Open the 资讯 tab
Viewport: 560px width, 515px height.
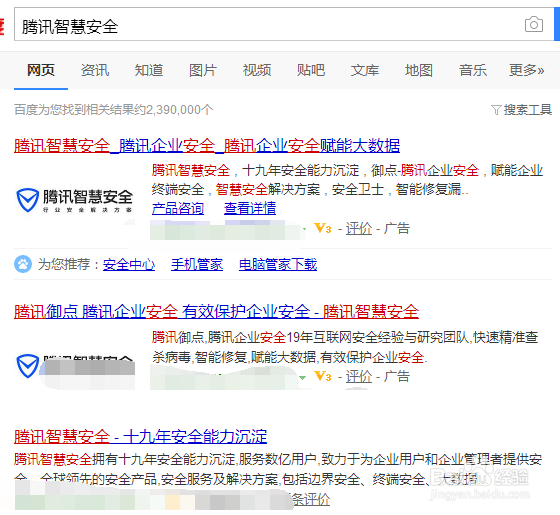95,70
